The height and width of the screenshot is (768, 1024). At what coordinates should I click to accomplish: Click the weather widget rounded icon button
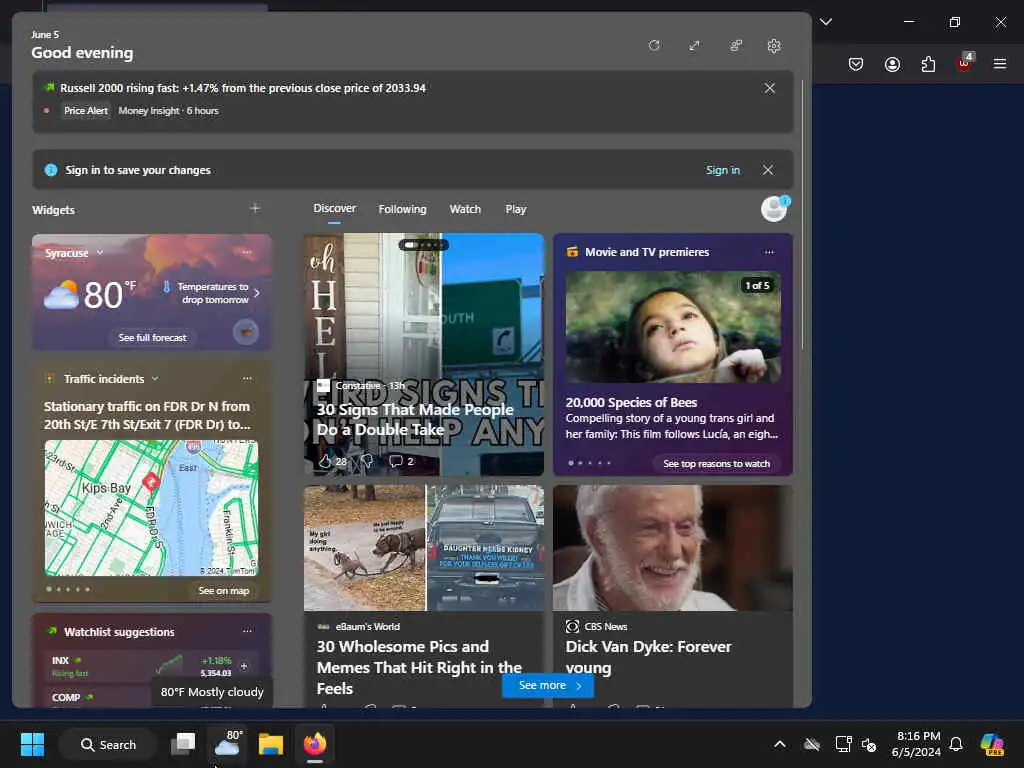(x=246, y=332)
